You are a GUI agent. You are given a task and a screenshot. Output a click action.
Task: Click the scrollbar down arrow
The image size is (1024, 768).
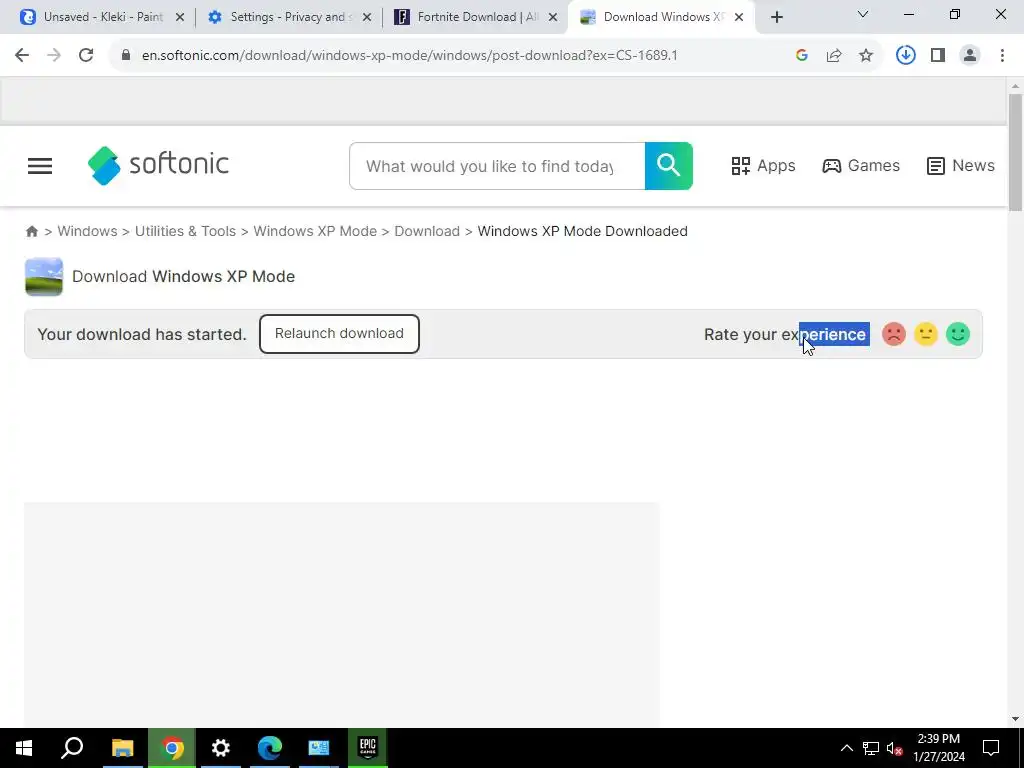point(1015,719)
